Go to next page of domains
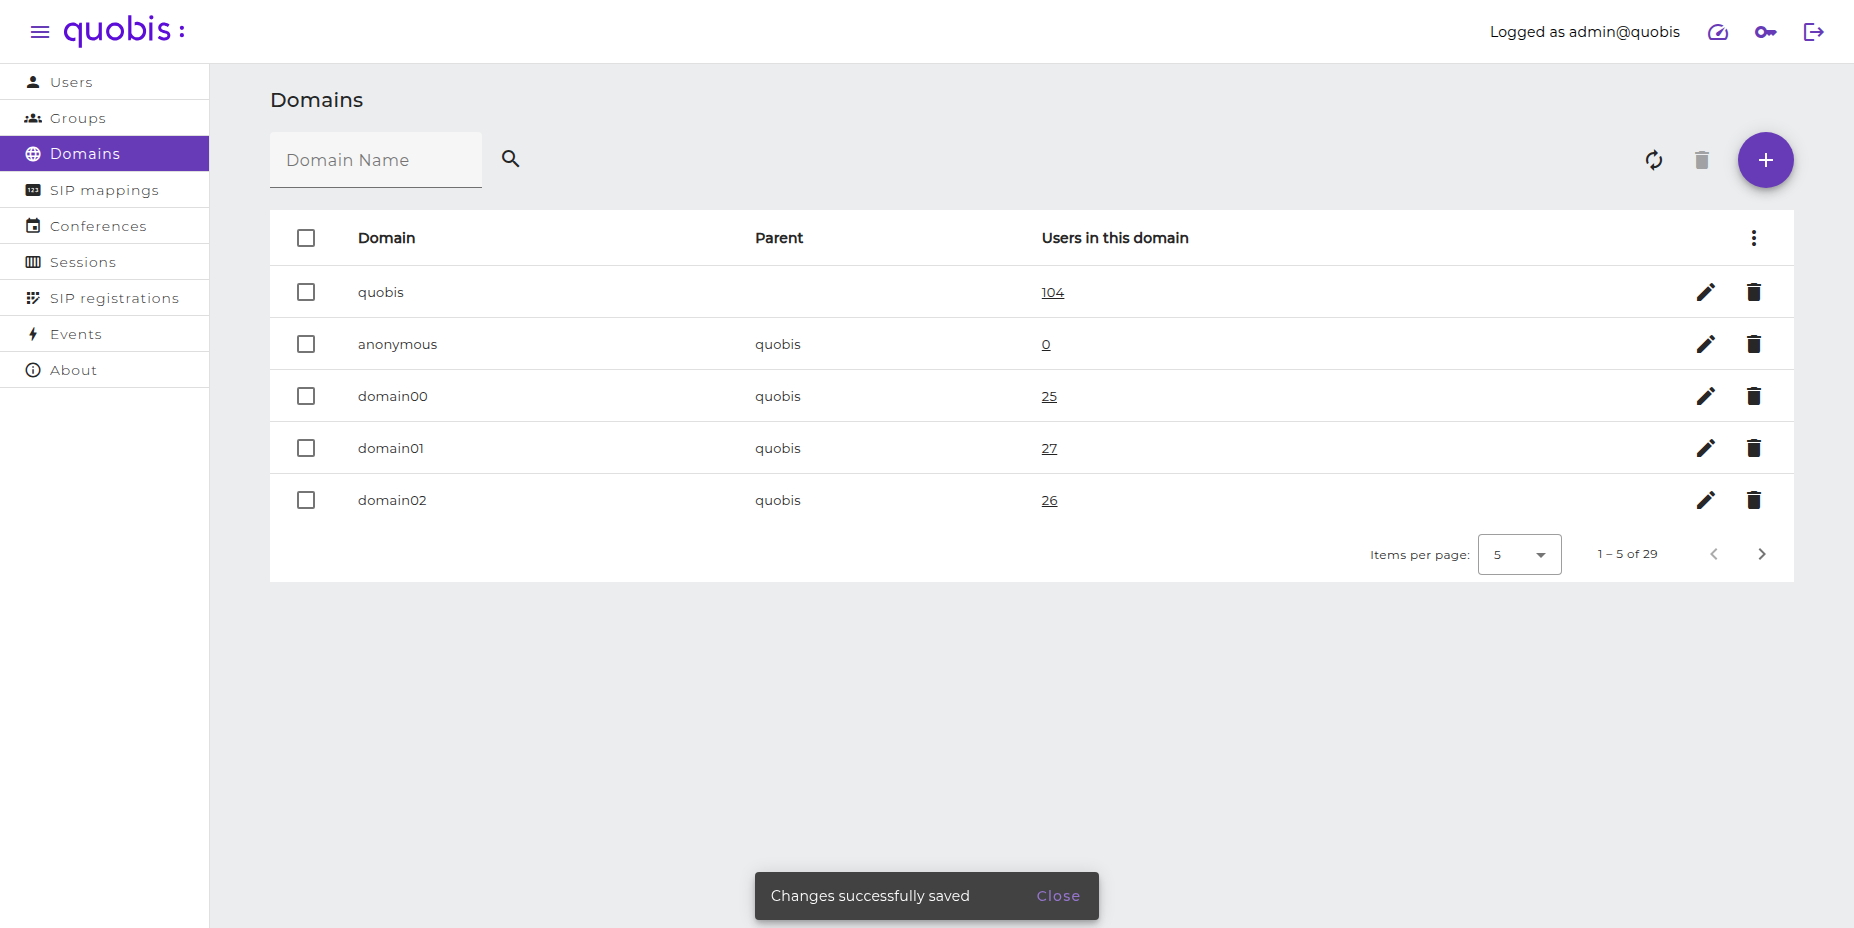This screenshot has width=1854, height=928. 1762,554
